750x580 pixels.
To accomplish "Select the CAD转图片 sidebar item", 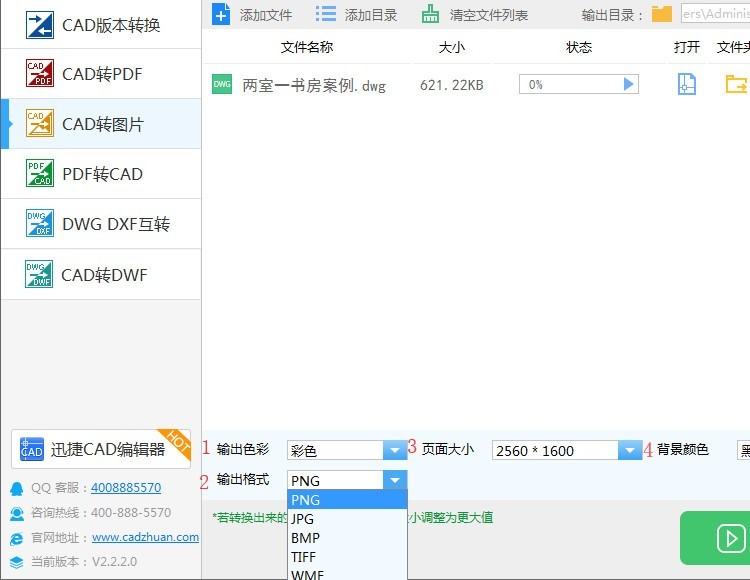I will point(101,124).
